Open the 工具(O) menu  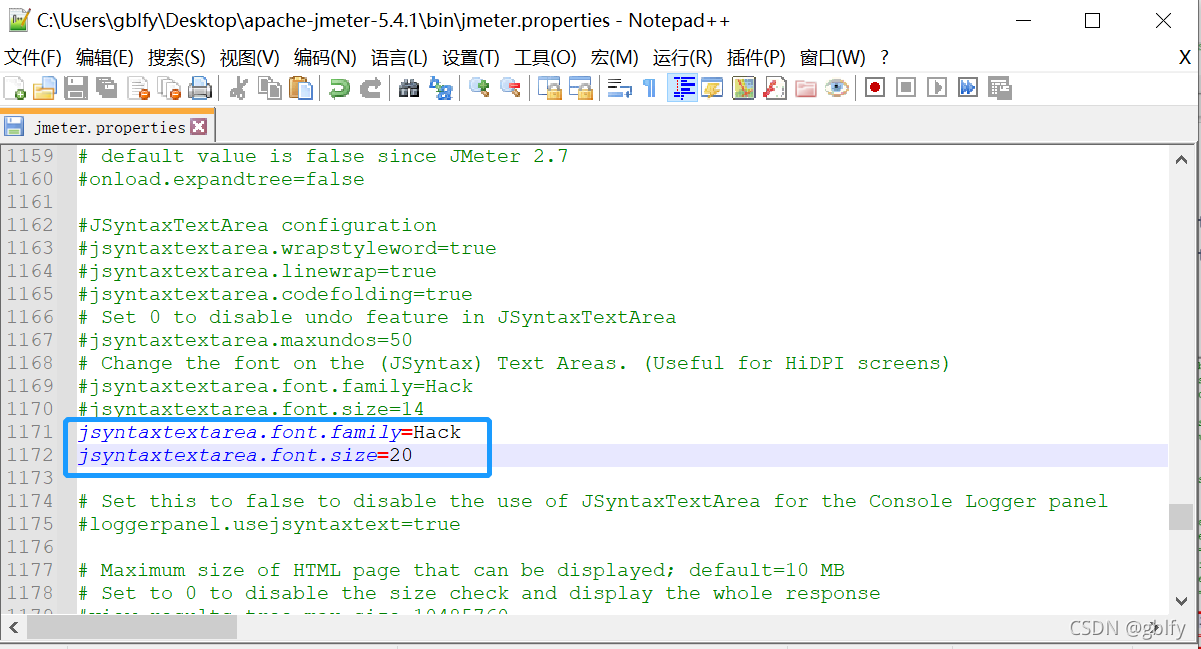(545, 58)
